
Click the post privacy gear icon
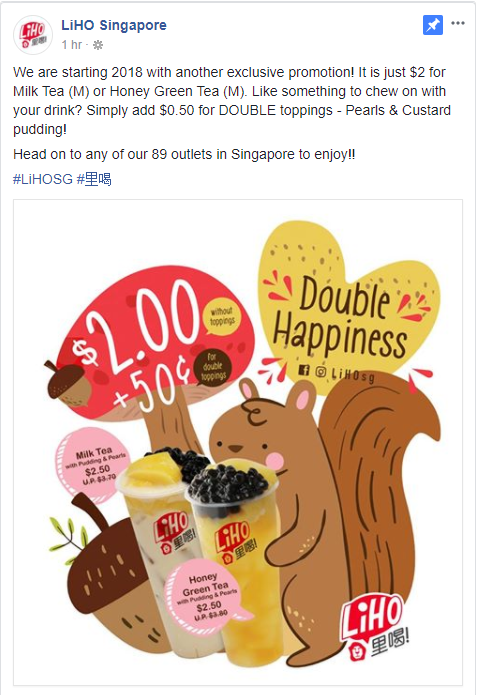tap(98, 45)
